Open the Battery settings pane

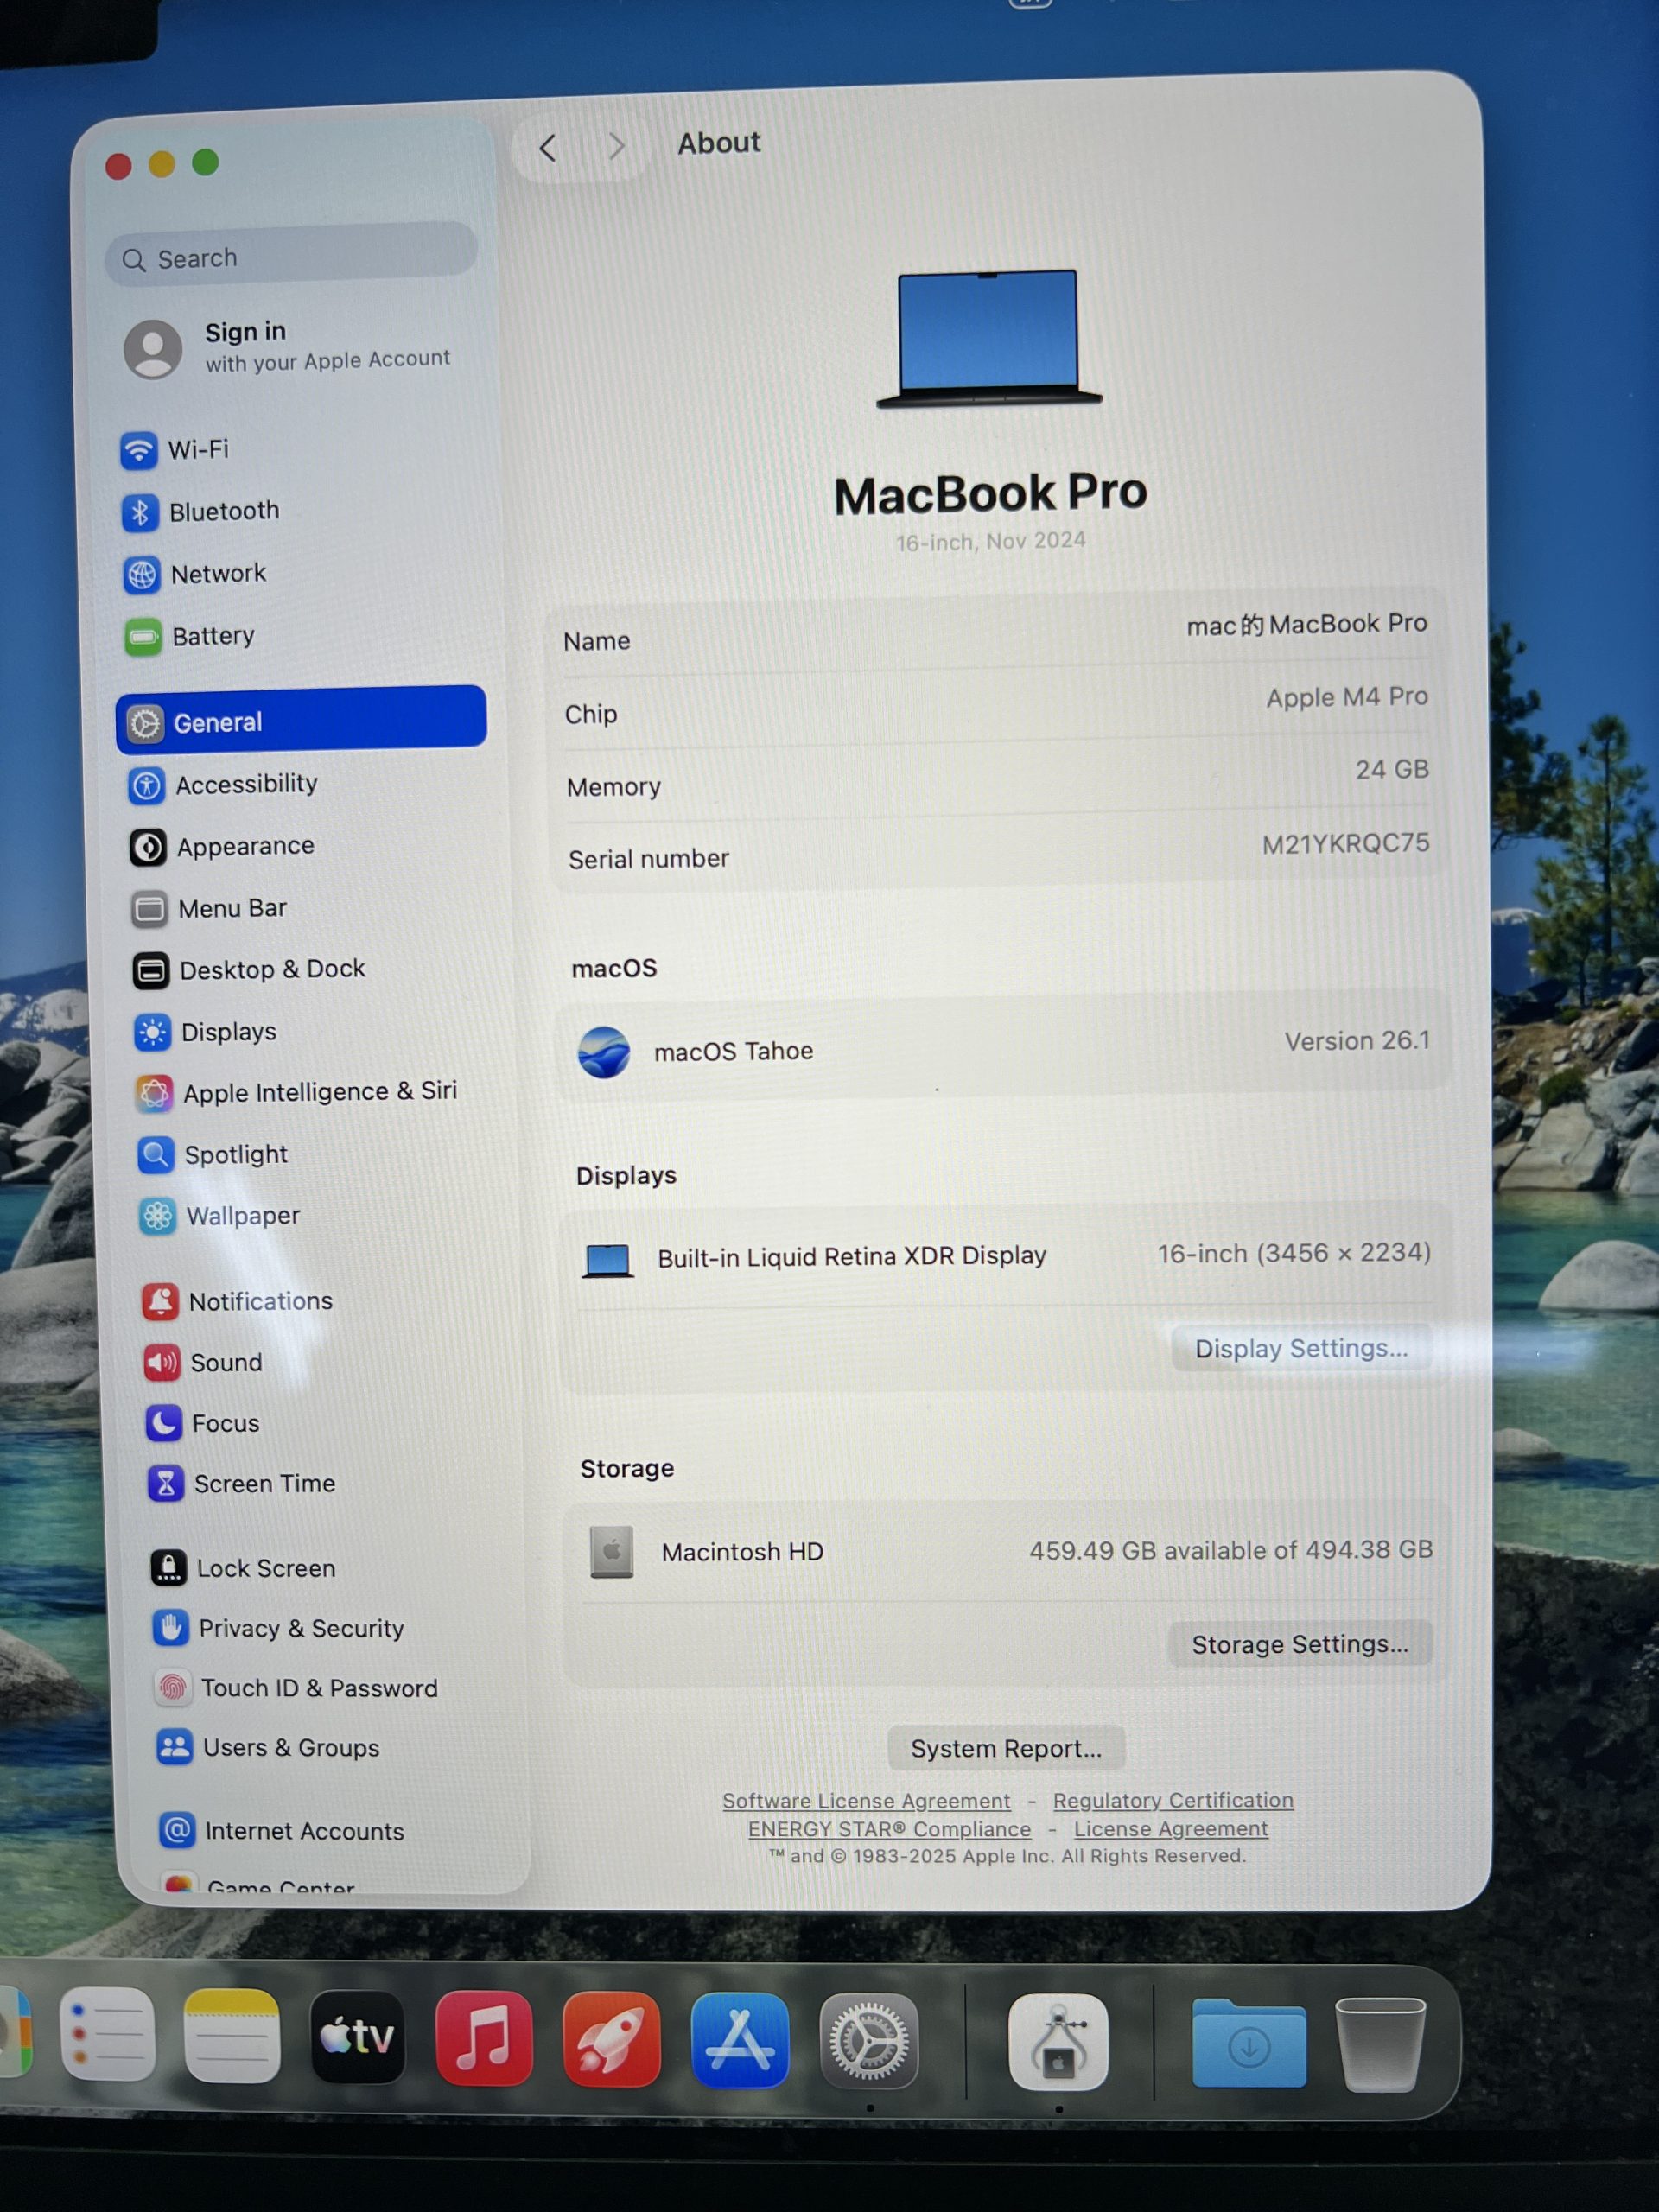click(x=212, y=636)
